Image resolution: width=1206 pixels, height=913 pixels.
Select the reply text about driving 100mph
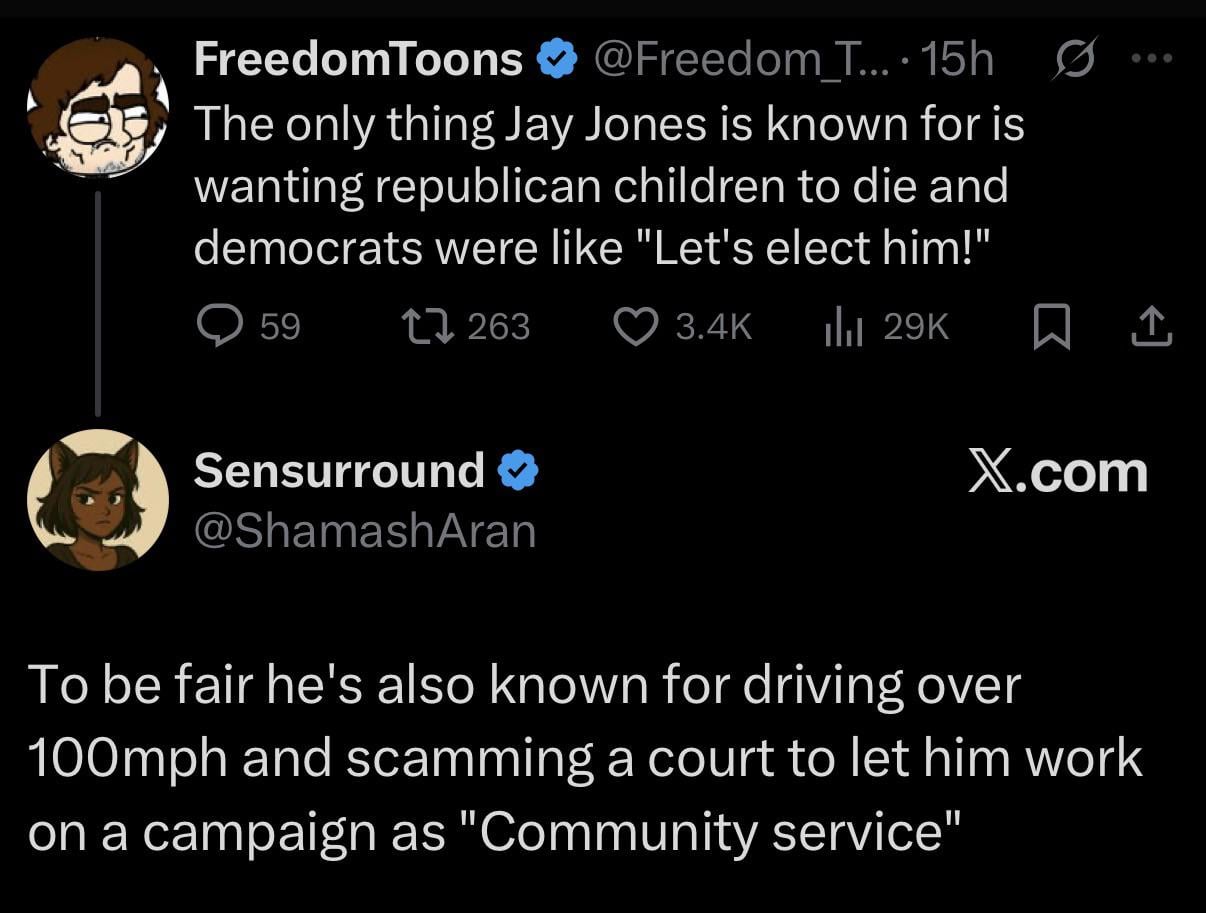(x=585, y=758)
